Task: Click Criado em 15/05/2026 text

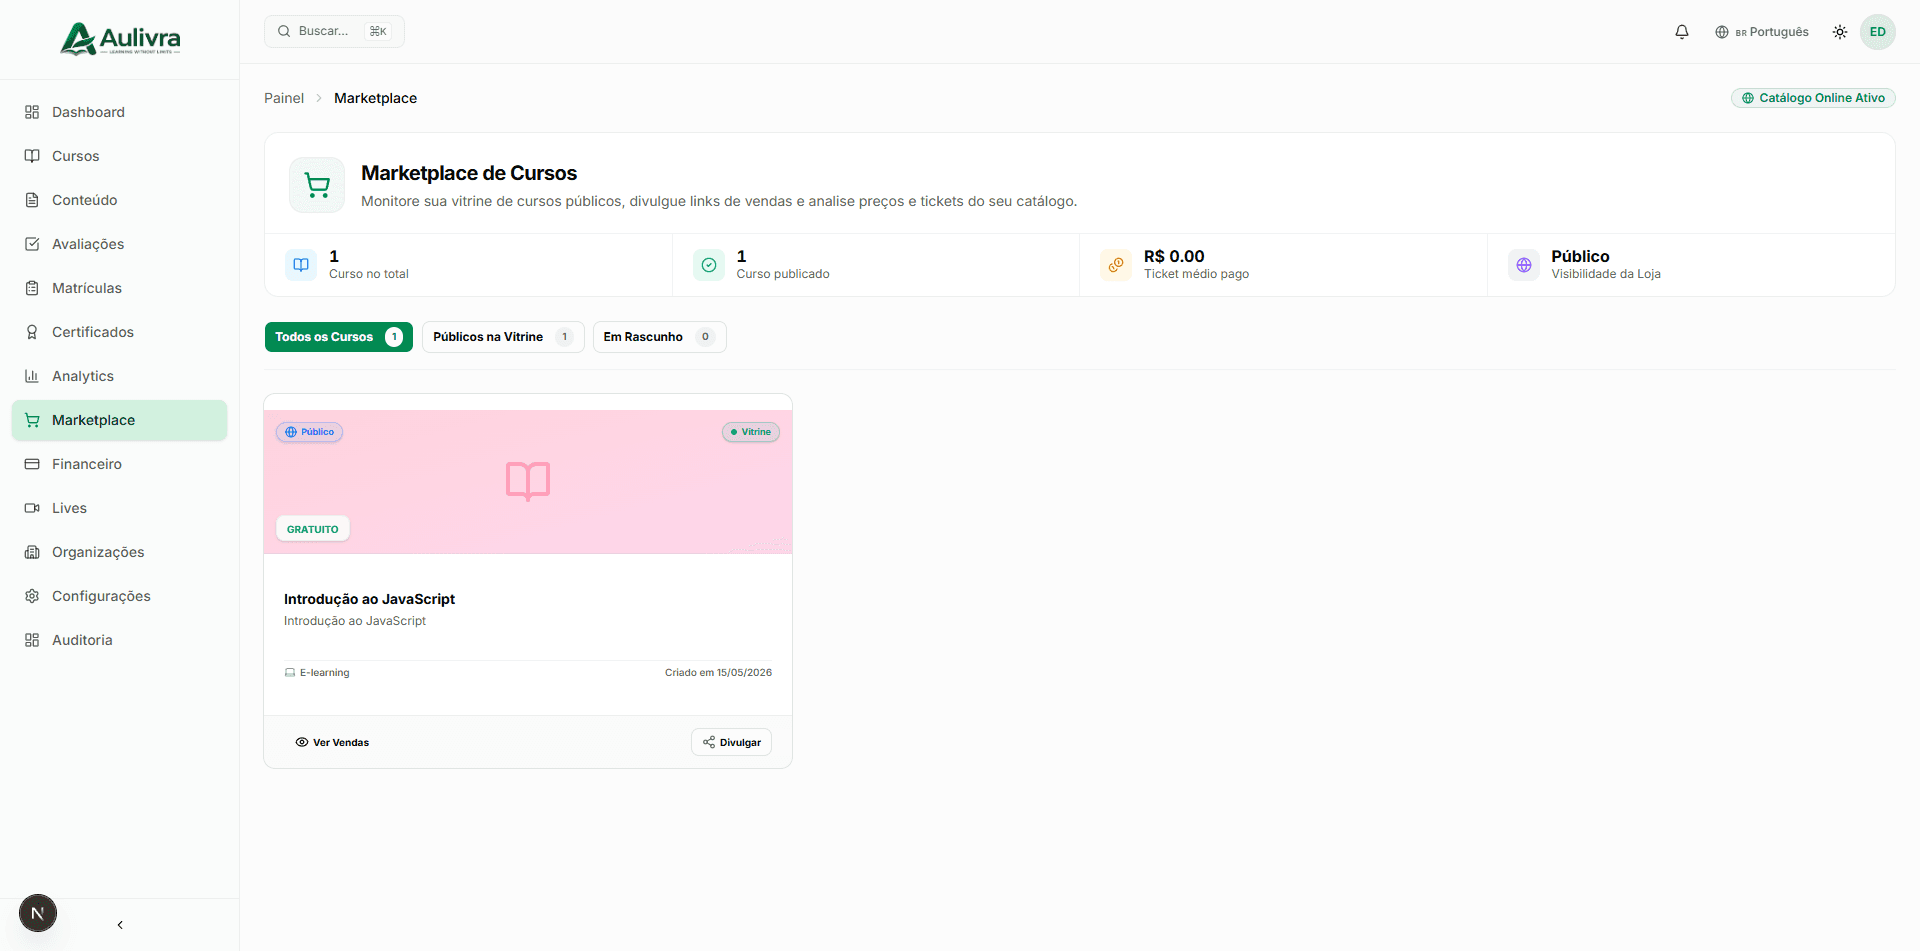Action: [x=718, y=673]
